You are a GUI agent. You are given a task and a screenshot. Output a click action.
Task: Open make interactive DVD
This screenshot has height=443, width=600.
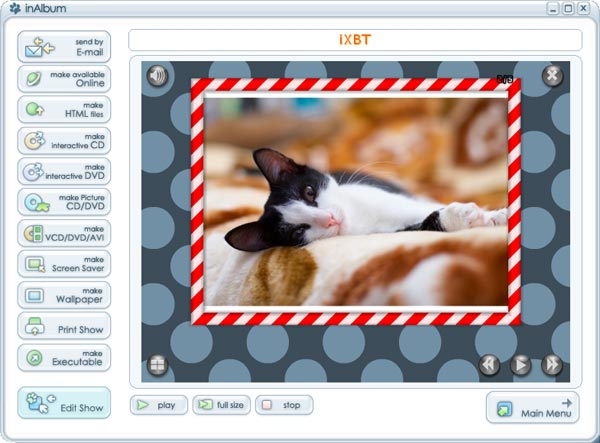pos(64,171)
